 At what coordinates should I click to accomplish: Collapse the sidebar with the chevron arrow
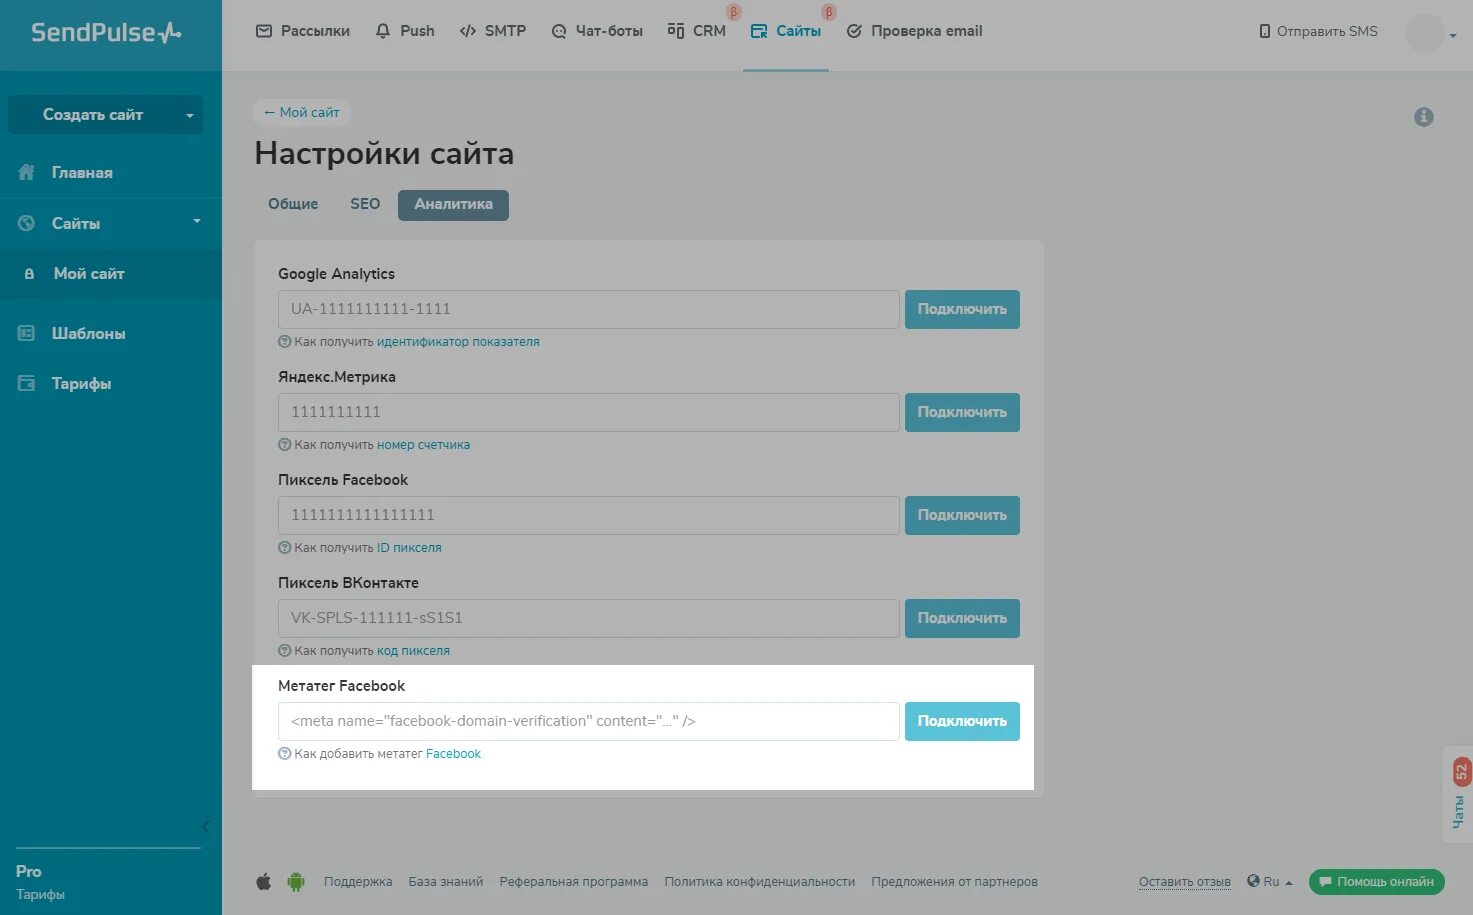[x=205, y=826]
